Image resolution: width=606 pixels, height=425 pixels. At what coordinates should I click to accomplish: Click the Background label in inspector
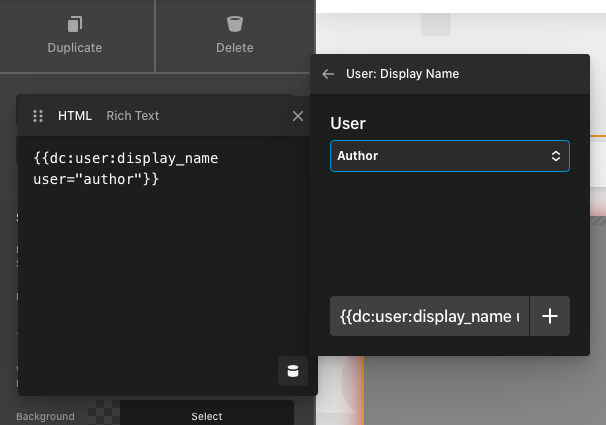45,416
